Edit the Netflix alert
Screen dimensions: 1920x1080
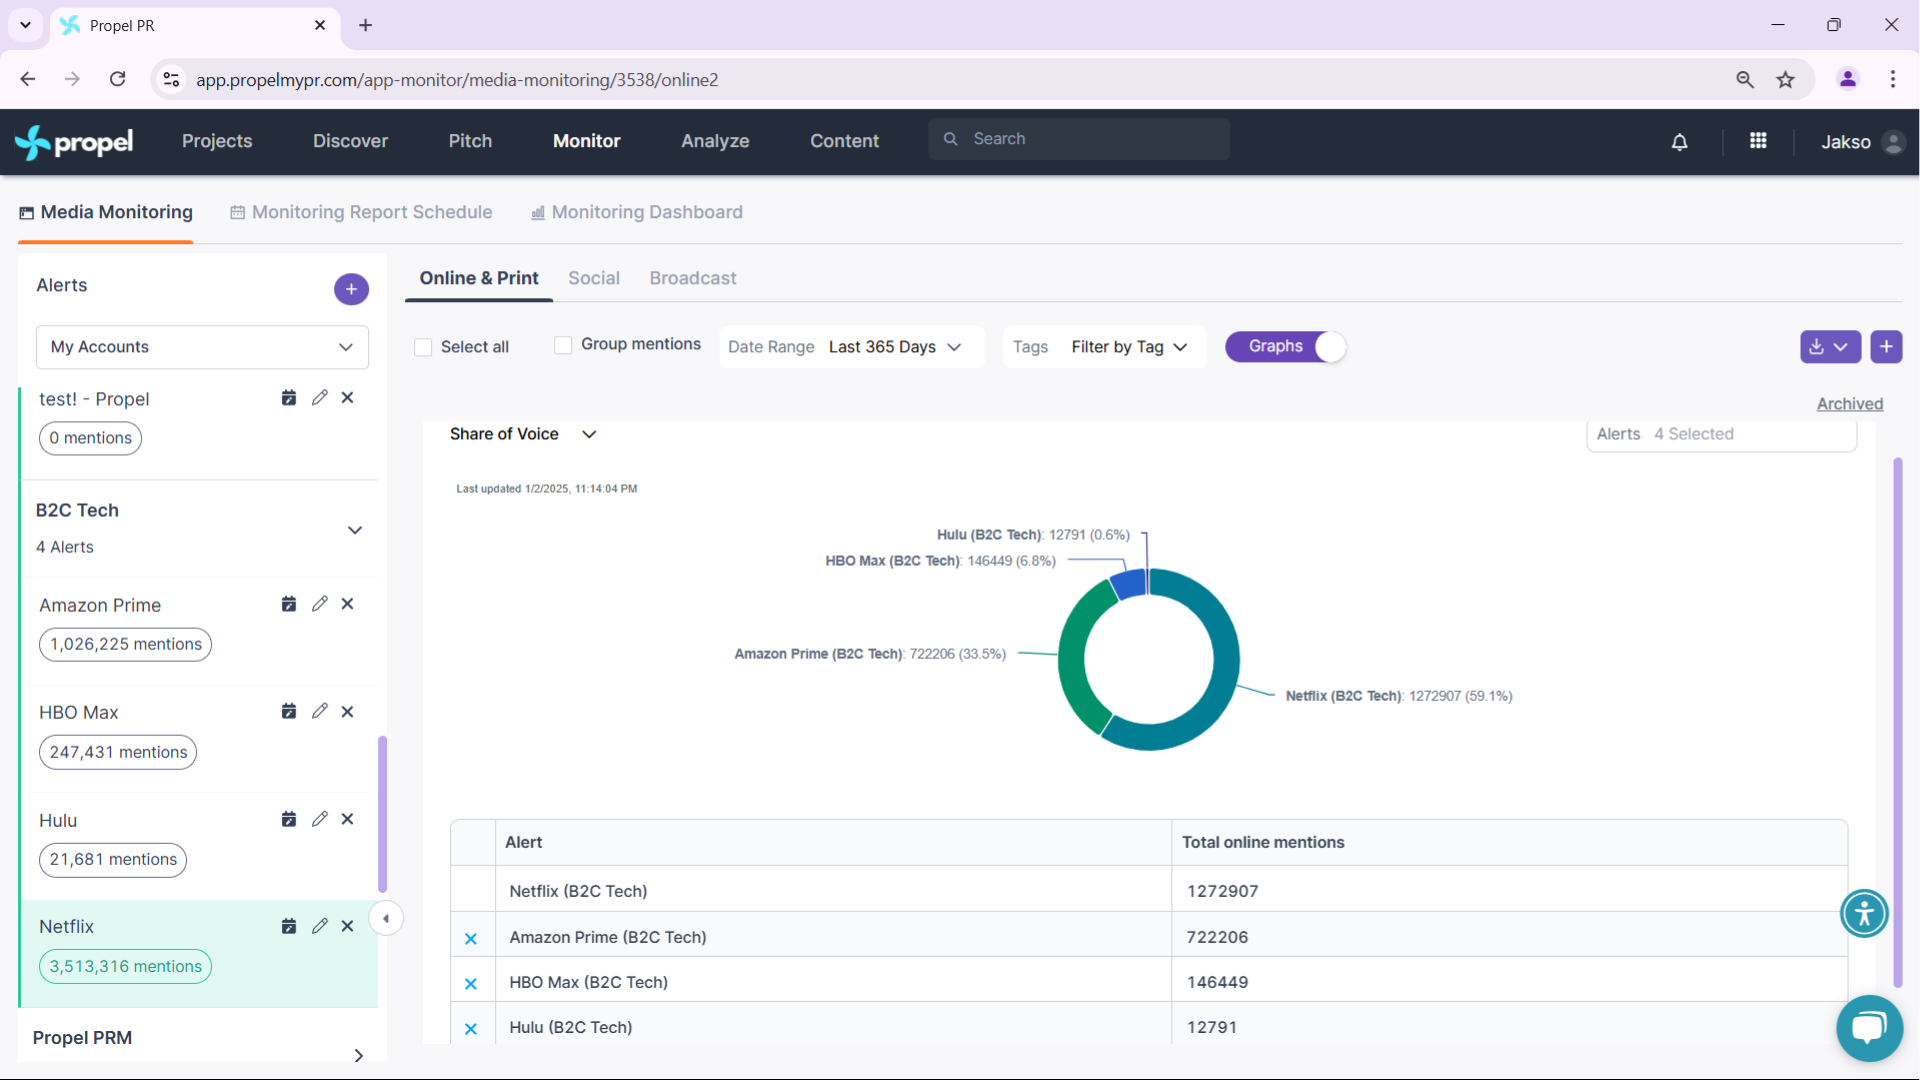[320, 926]
